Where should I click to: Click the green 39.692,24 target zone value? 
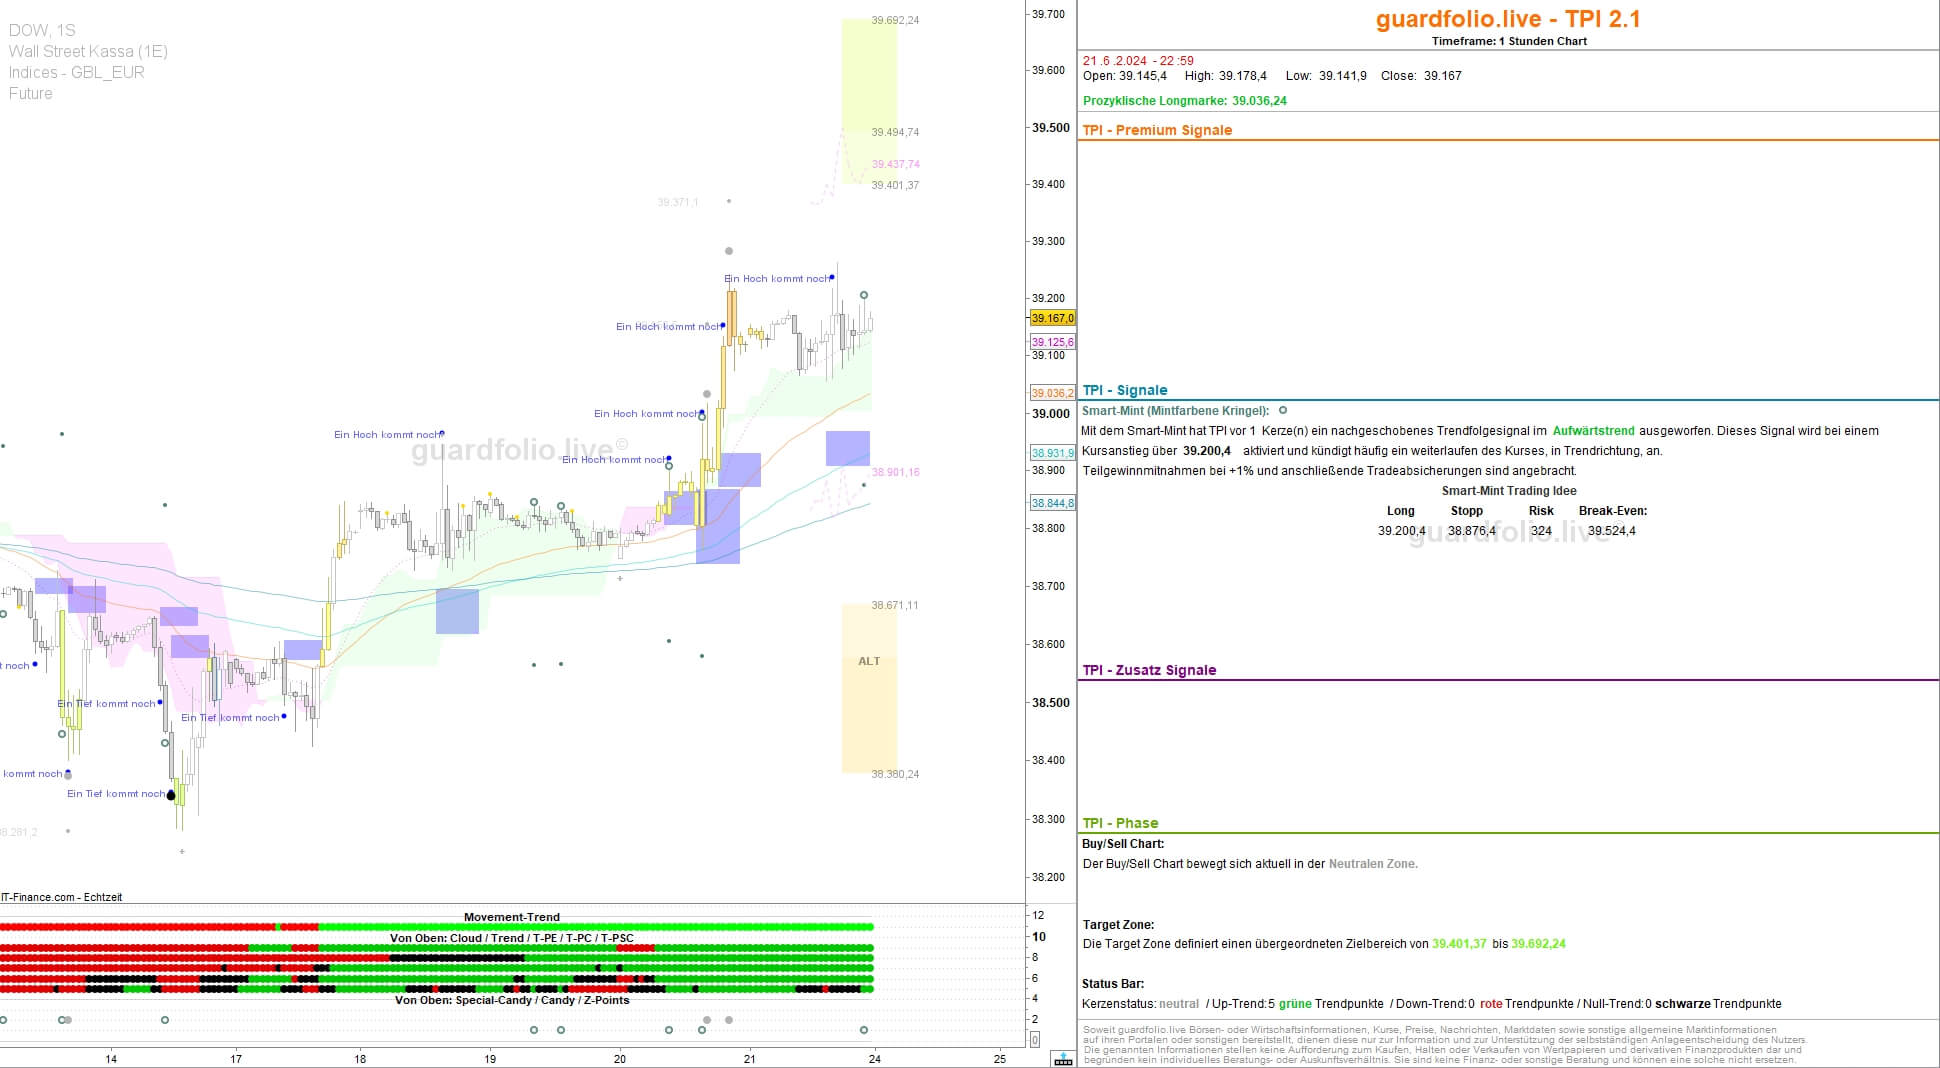point(1538,944)
